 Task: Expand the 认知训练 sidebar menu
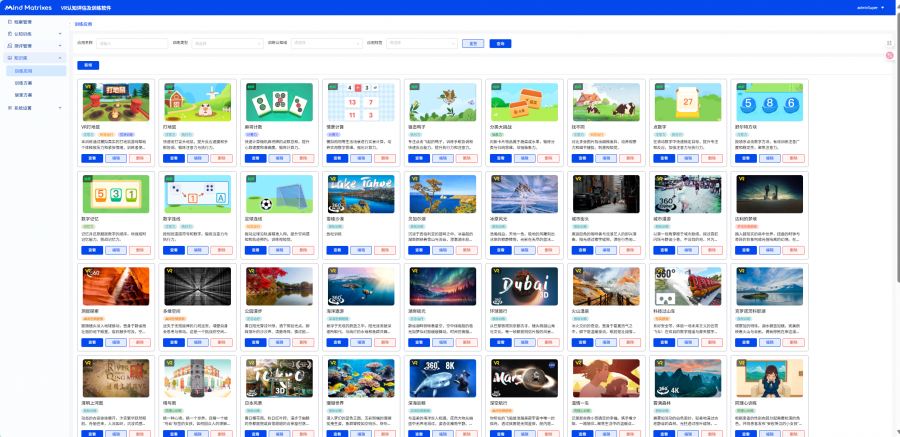(30, 33)
